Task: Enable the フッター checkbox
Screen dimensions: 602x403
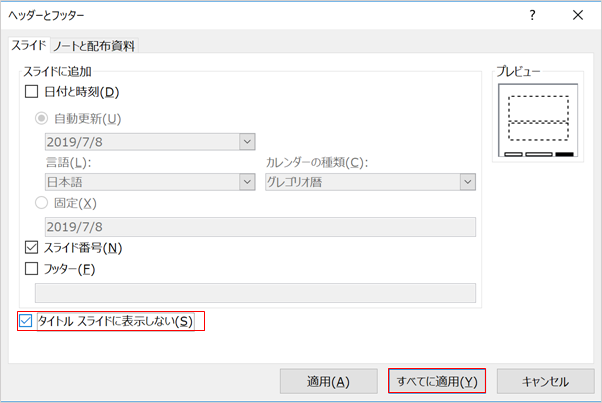Action: point(31,269)
